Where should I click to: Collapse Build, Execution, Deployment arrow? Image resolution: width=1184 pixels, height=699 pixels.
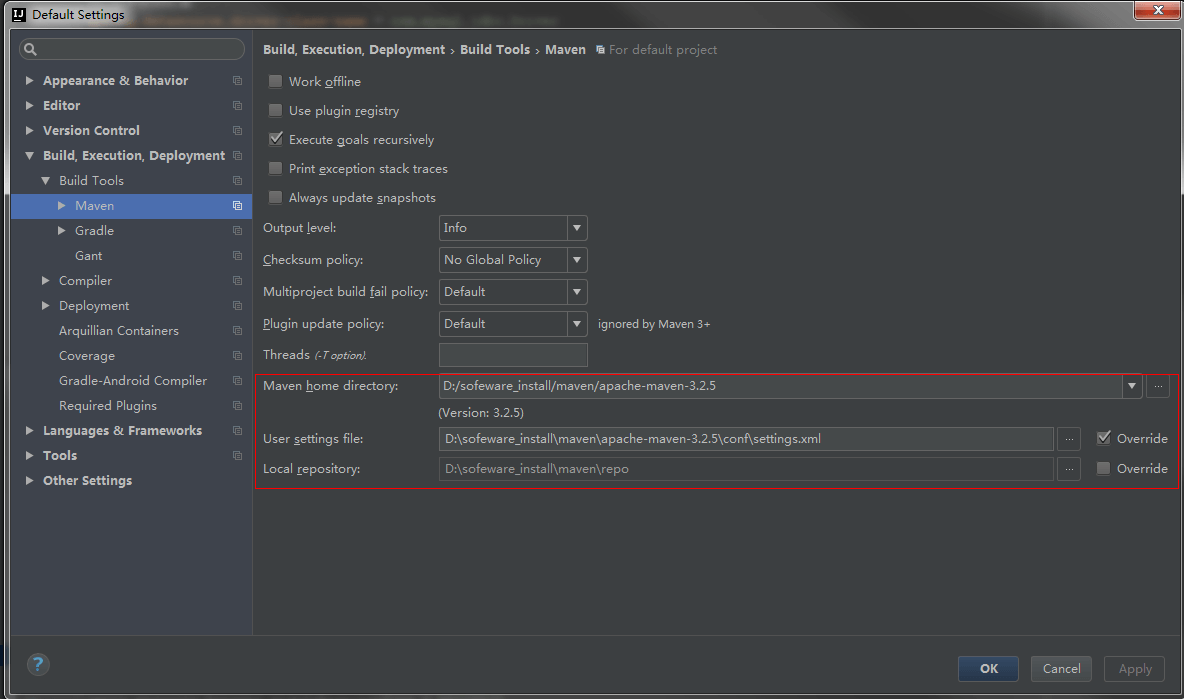[x=29, y=156]
